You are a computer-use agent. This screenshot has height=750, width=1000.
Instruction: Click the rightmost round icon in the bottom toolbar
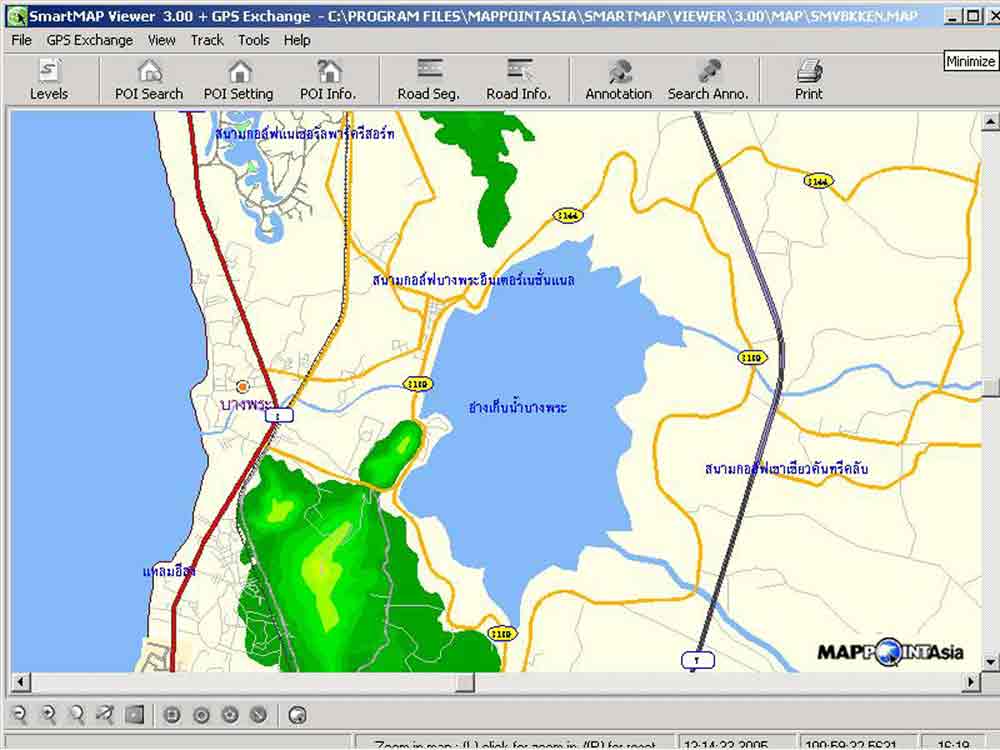[297, 714]
